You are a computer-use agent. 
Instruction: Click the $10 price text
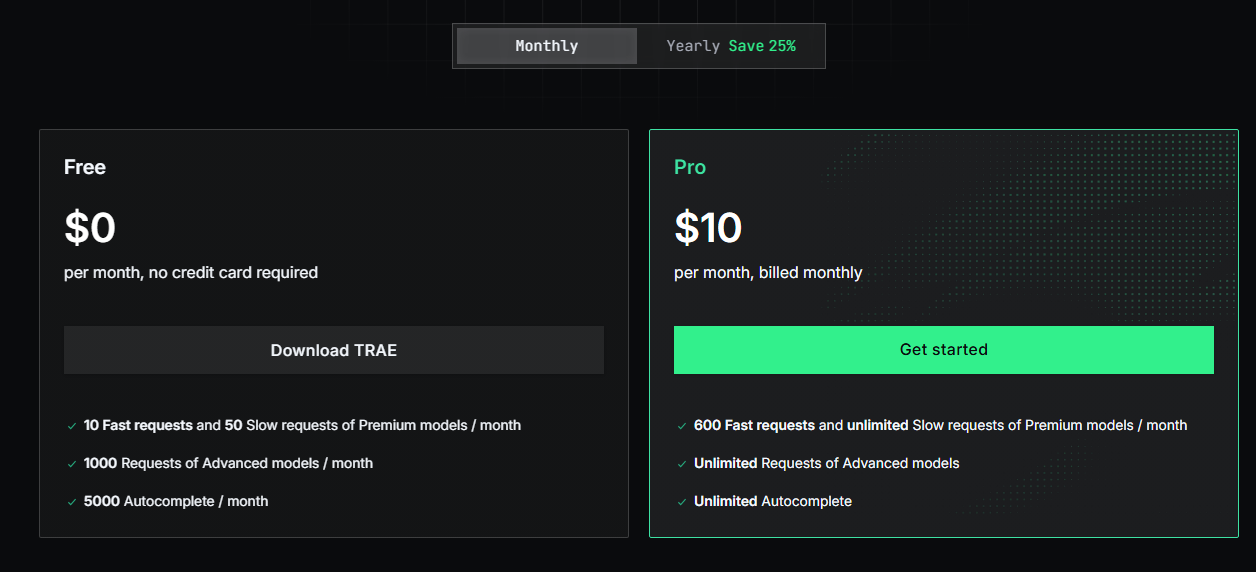708,228
